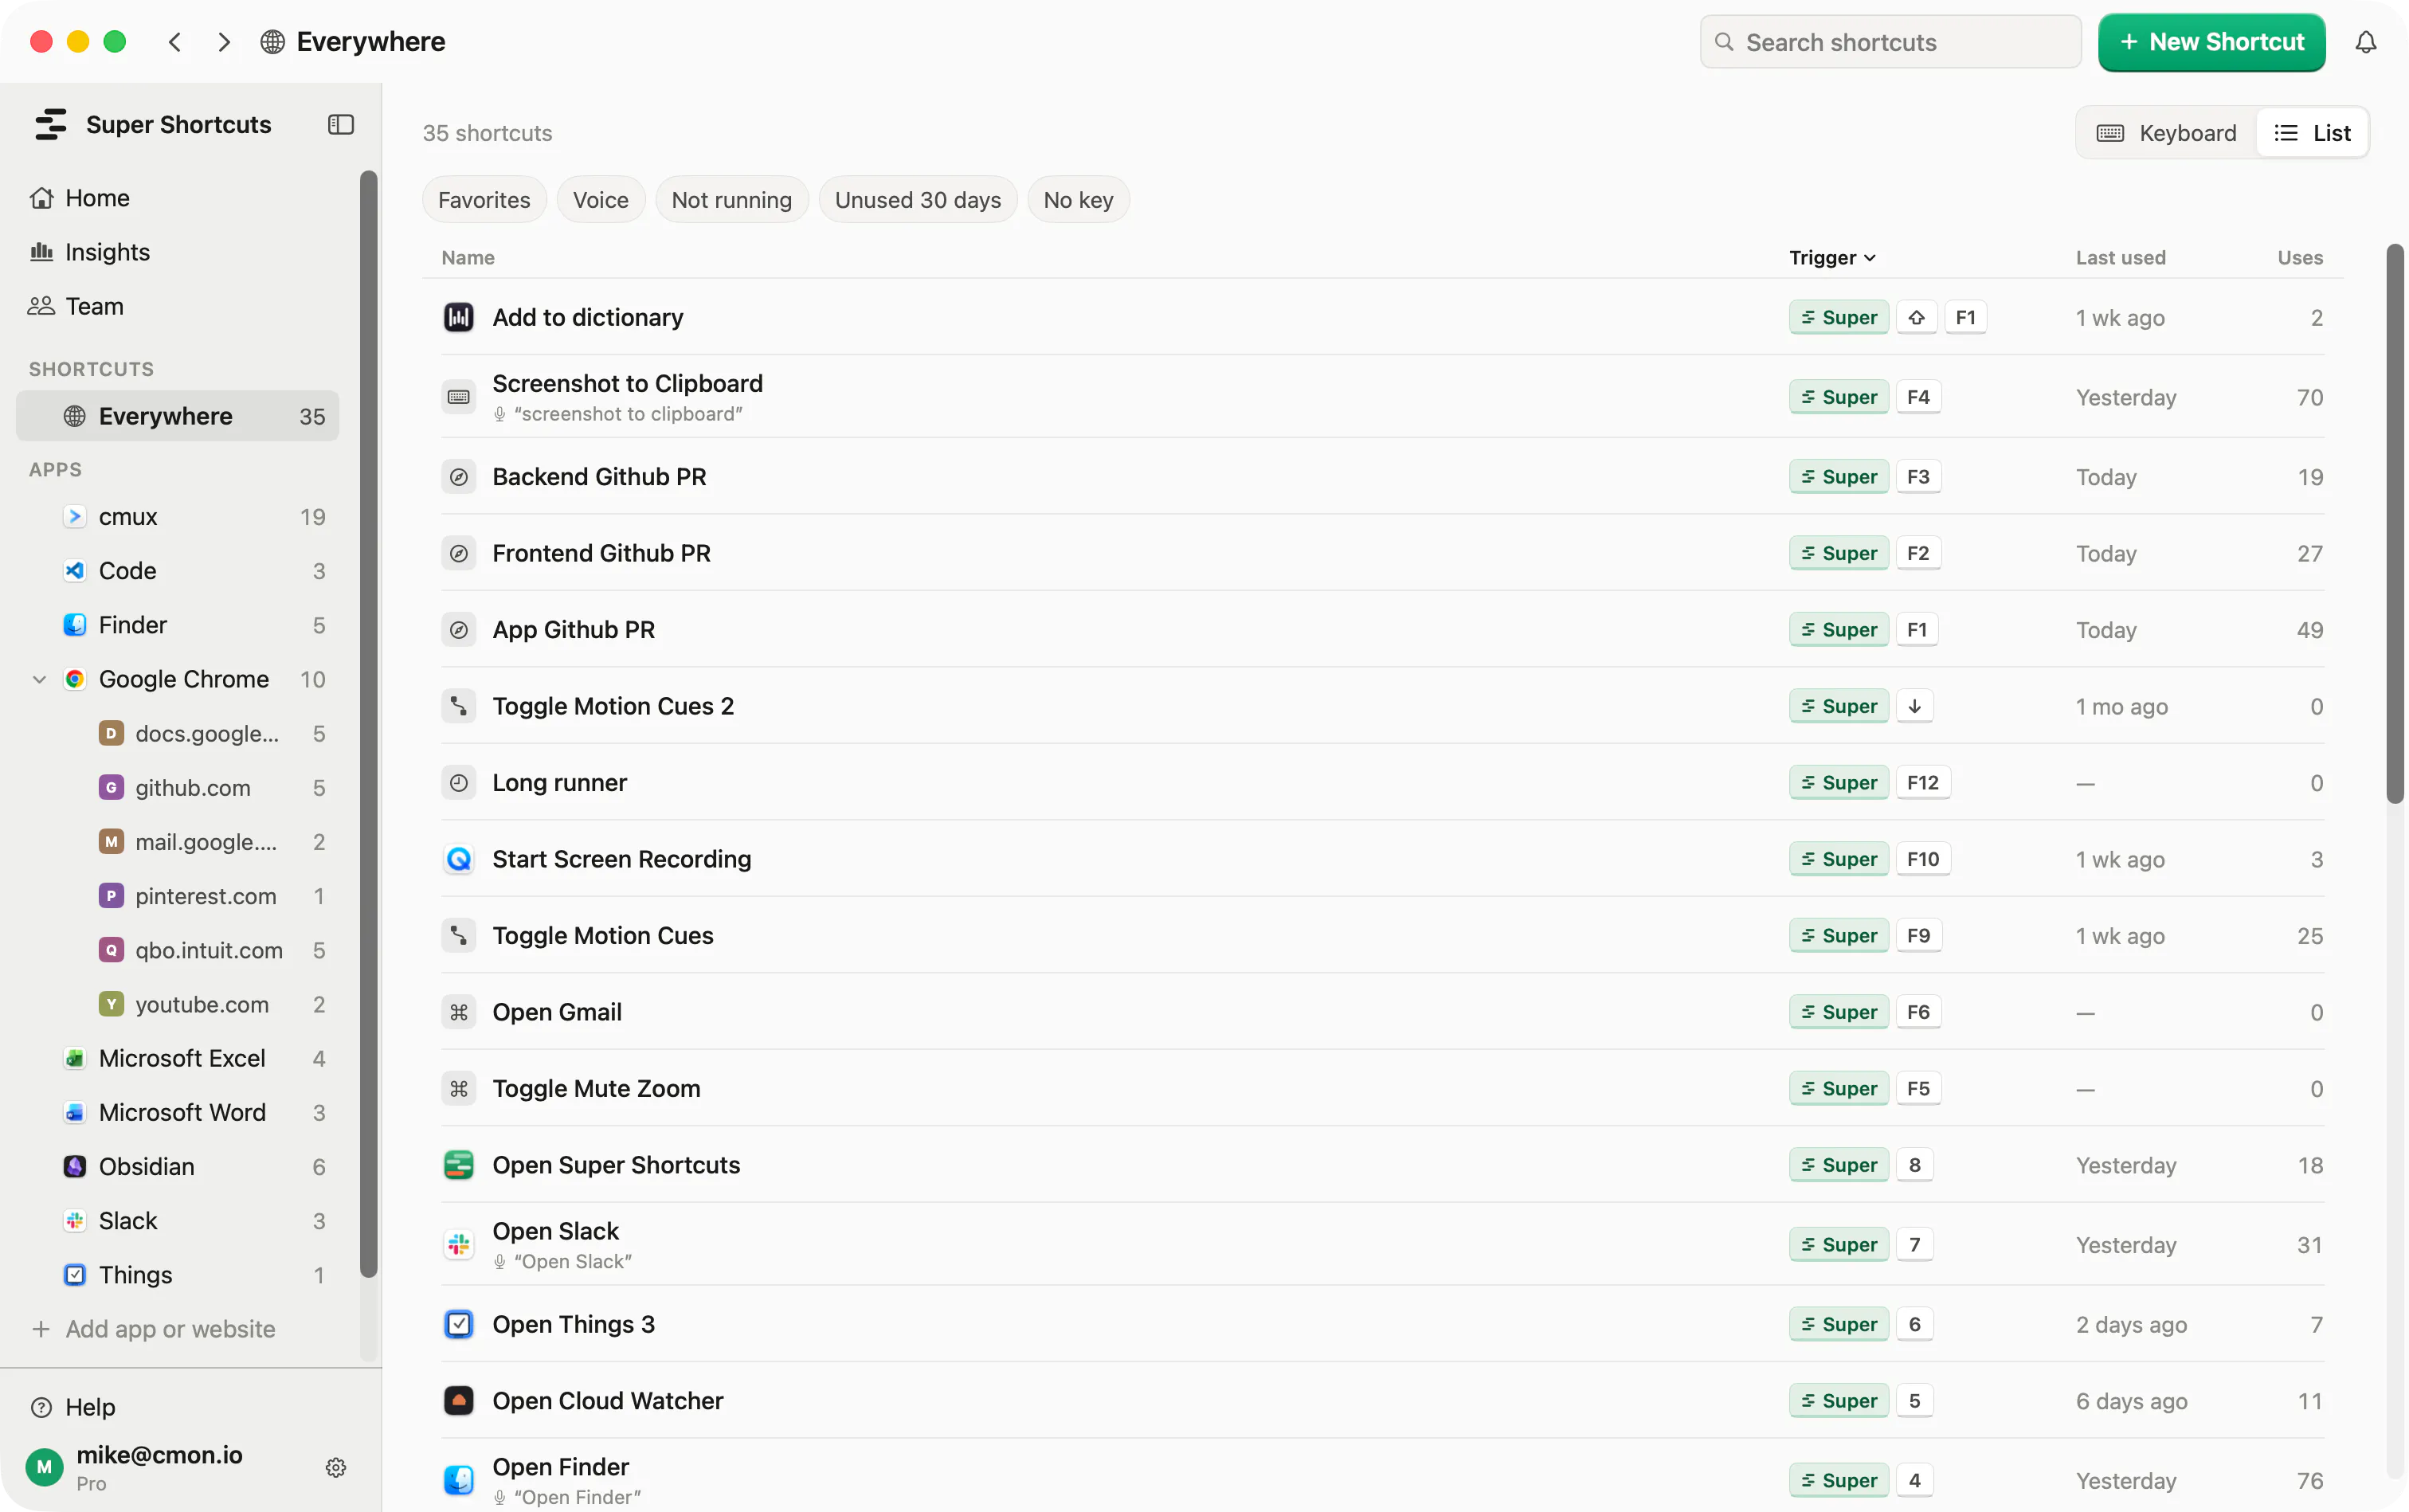Click the Start Screen Recording row icon
The width and height of the screenshot is (2409, 1512).
pyautogui.click(x=458, y=859)
